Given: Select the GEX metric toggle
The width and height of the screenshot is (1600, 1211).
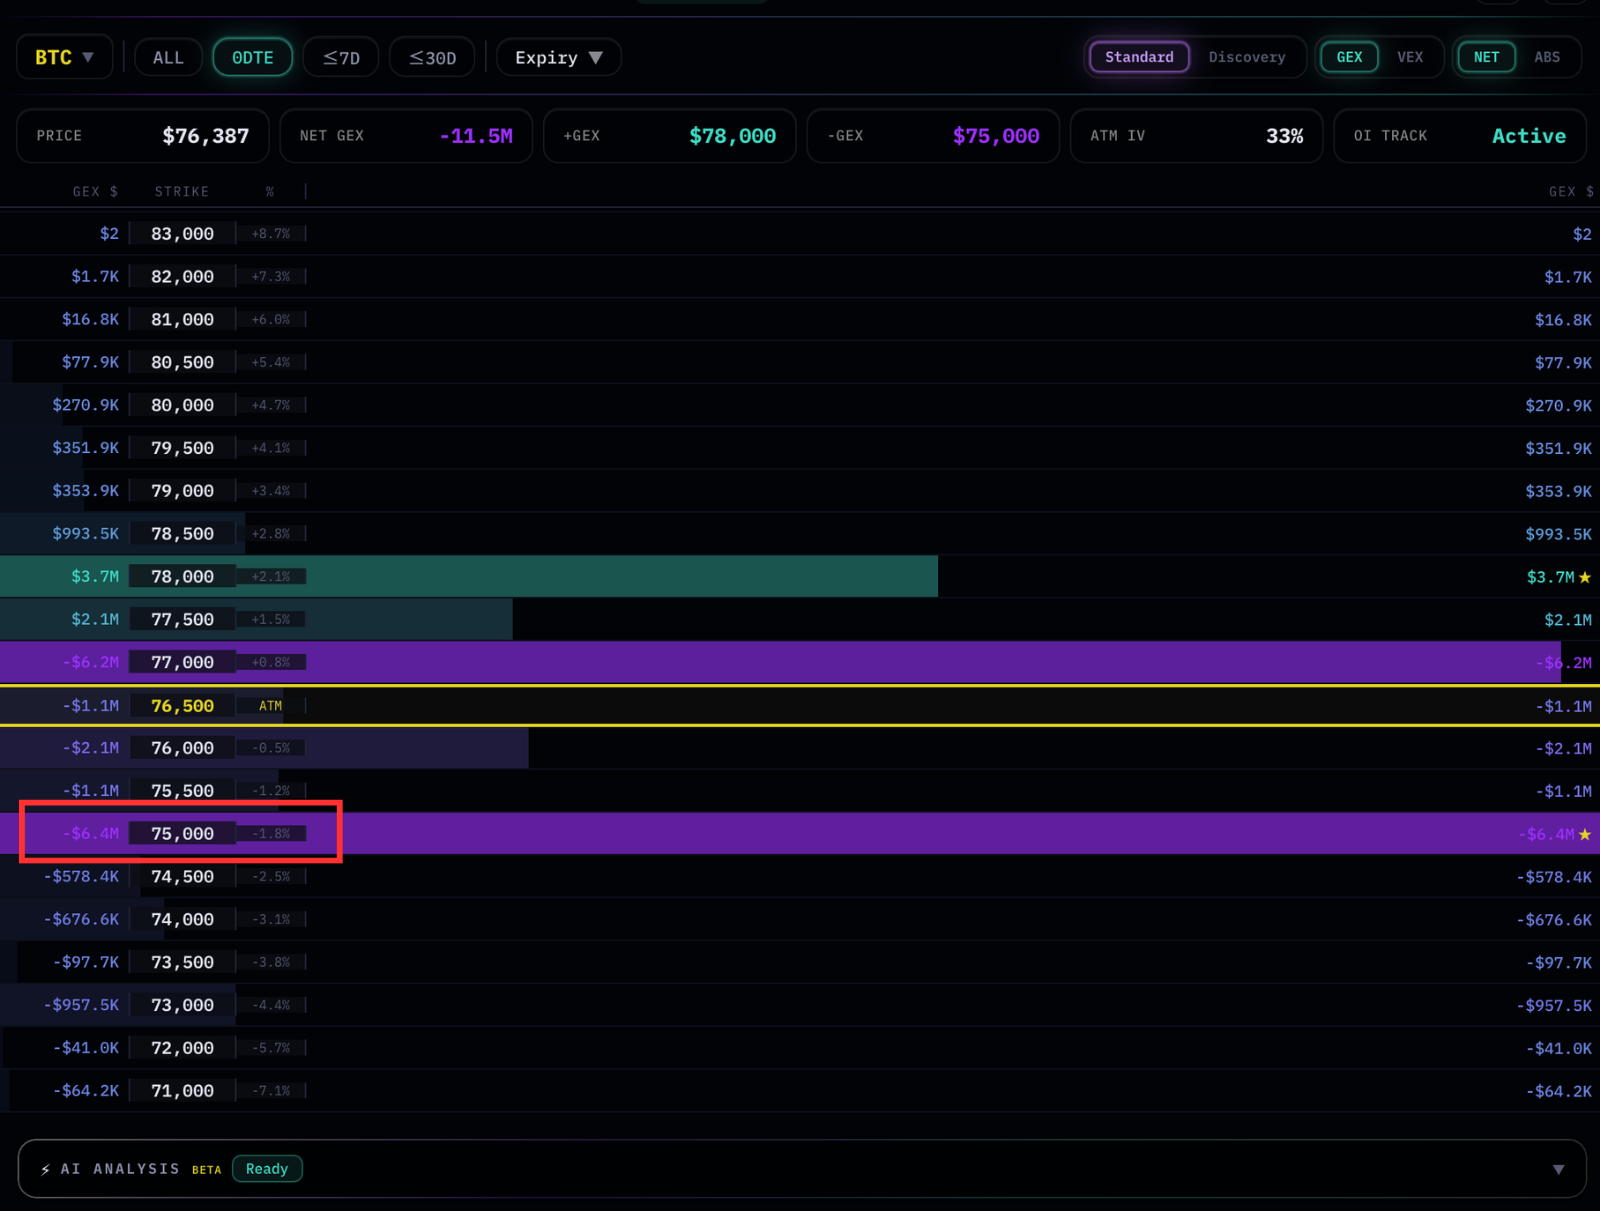Looking at the screenshot, I should 1349,57.
